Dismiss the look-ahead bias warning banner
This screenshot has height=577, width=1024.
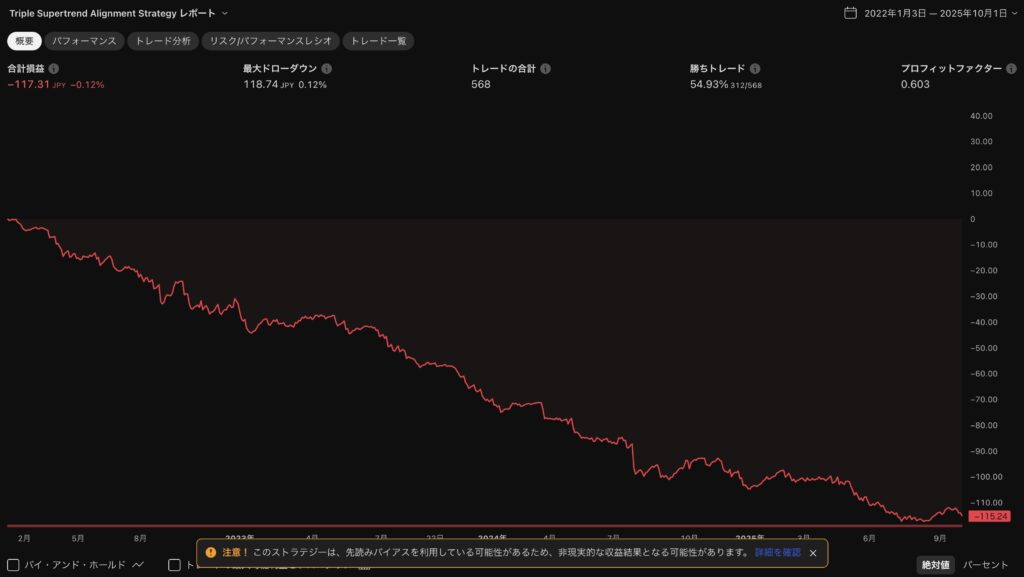coord(813,553)
